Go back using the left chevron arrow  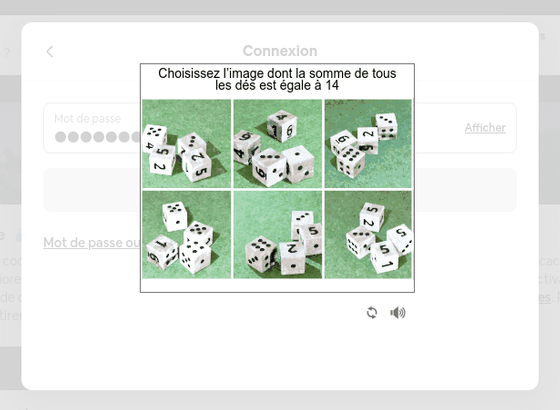point(50,51)
